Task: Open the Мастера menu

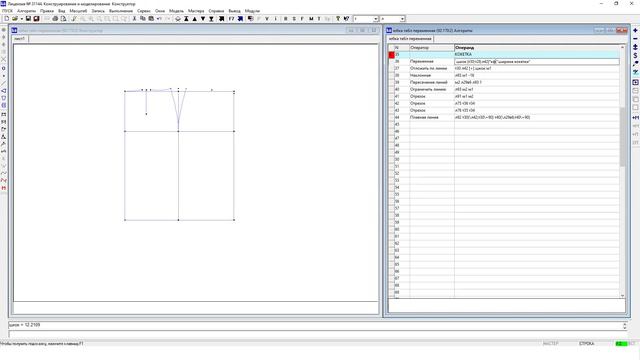Action: (x=196, y=11)
